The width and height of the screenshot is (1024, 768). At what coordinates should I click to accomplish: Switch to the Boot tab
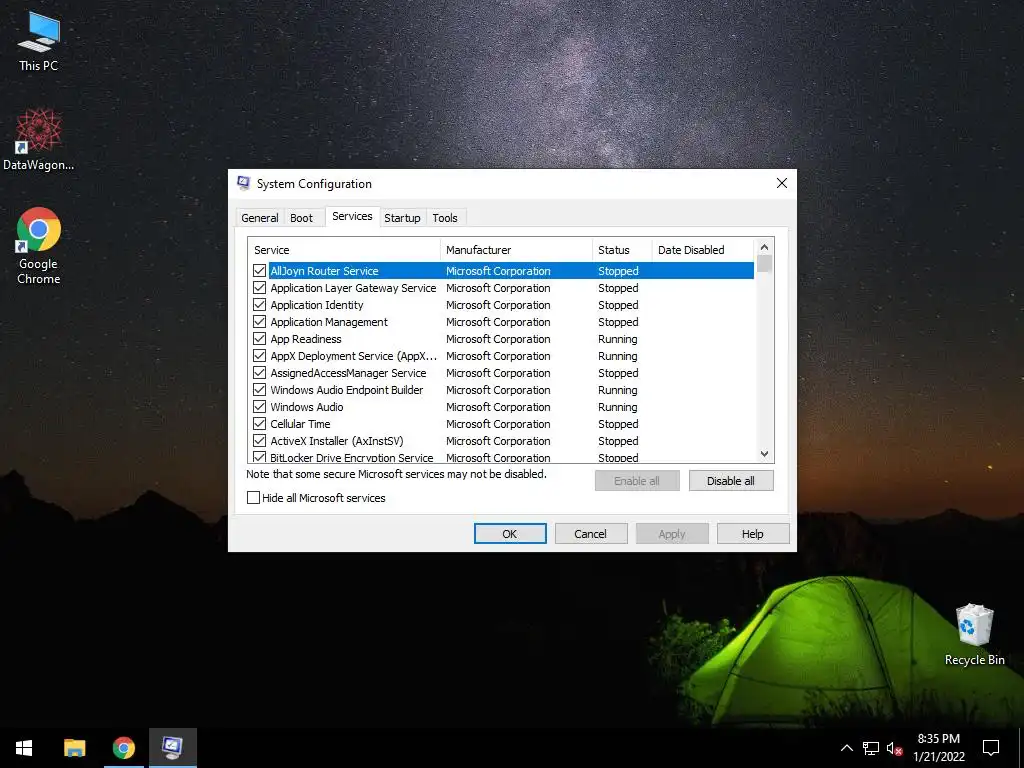pyautogui.click(x=301, y=218)
